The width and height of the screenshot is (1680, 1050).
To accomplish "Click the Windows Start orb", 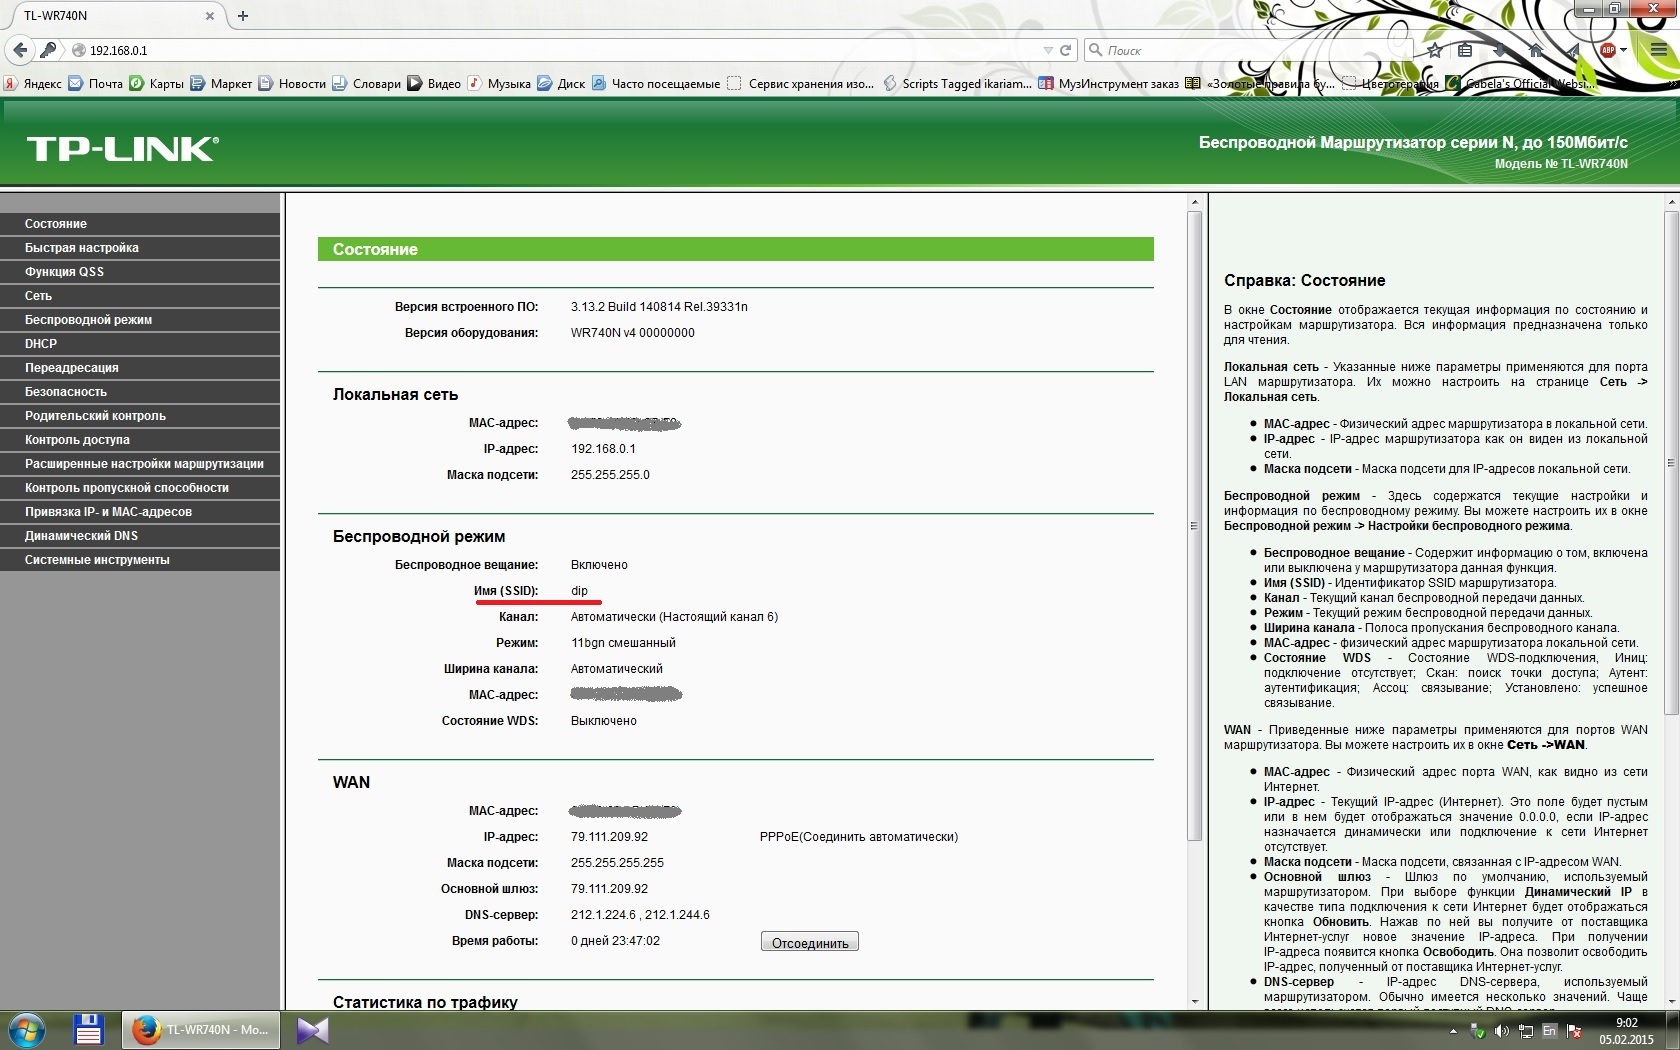I will [27, 1029].
